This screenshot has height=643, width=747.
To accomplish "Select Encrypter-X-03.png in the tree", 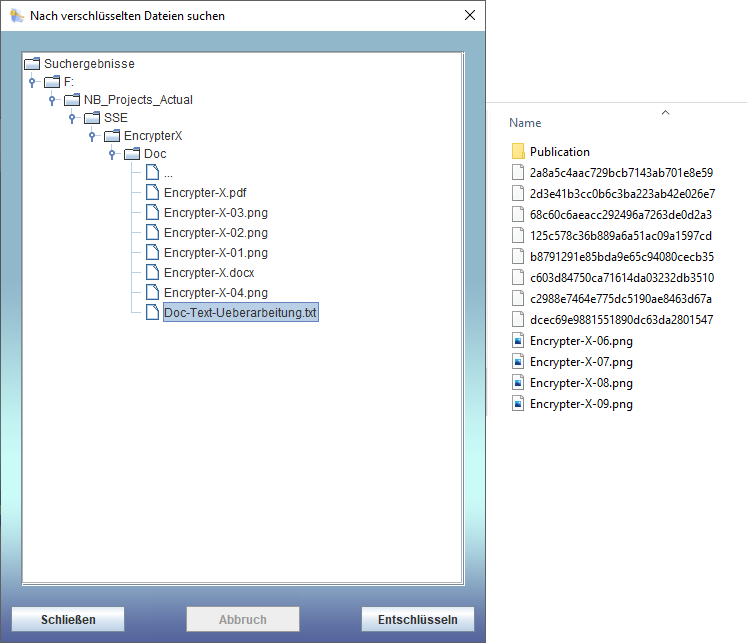I will [215, 212].
